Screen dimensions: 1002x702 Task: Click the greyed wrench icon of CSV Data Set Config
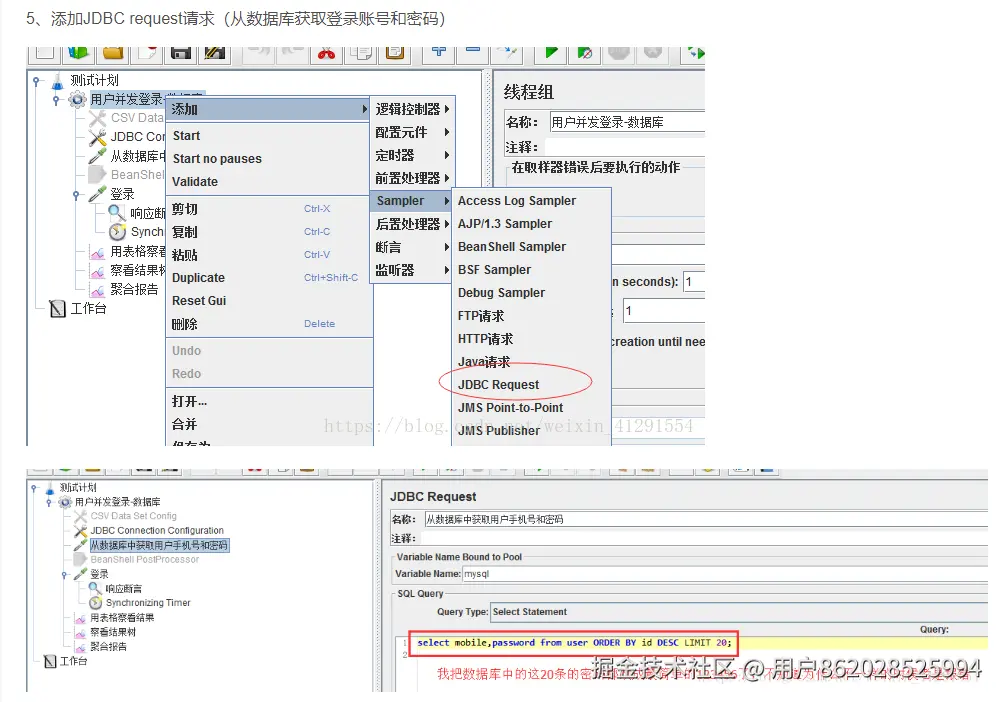point(81,516)
